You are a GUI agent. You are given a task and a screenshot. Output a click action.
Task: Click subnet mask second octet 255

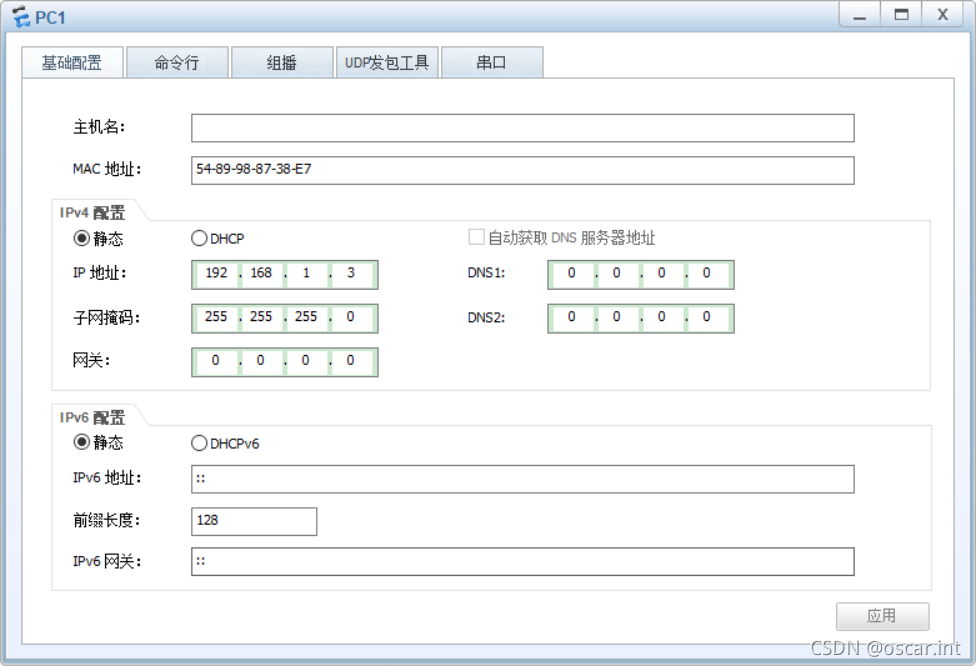coord(261,317)
